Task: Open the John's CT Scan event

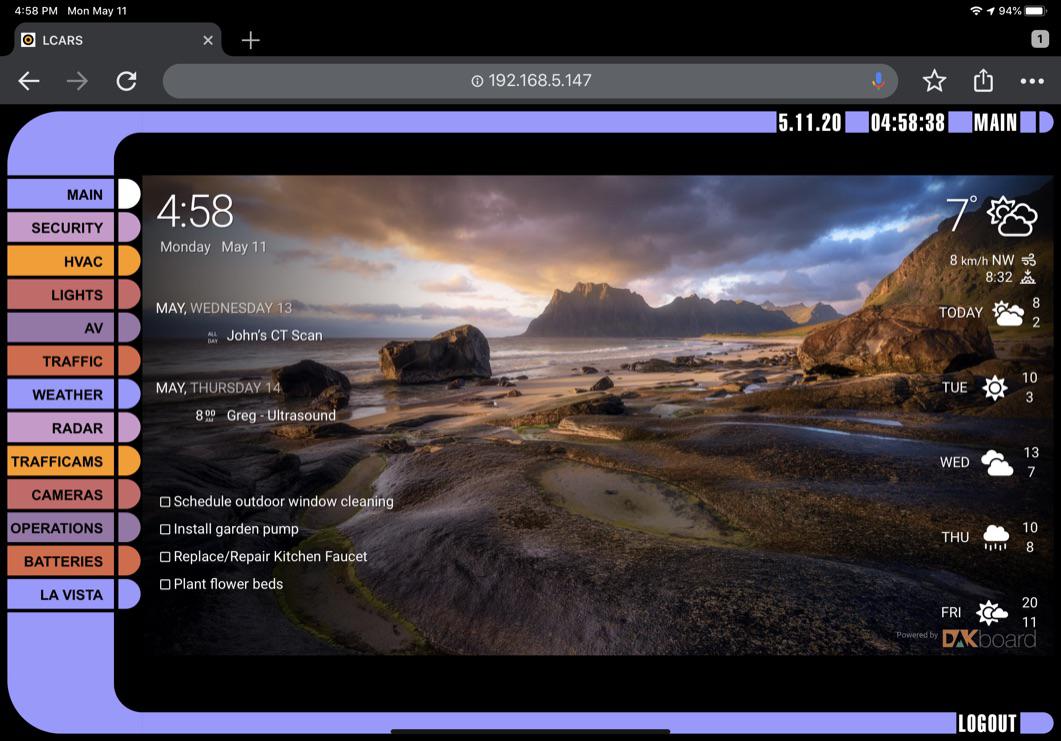Action: point(274,336)
